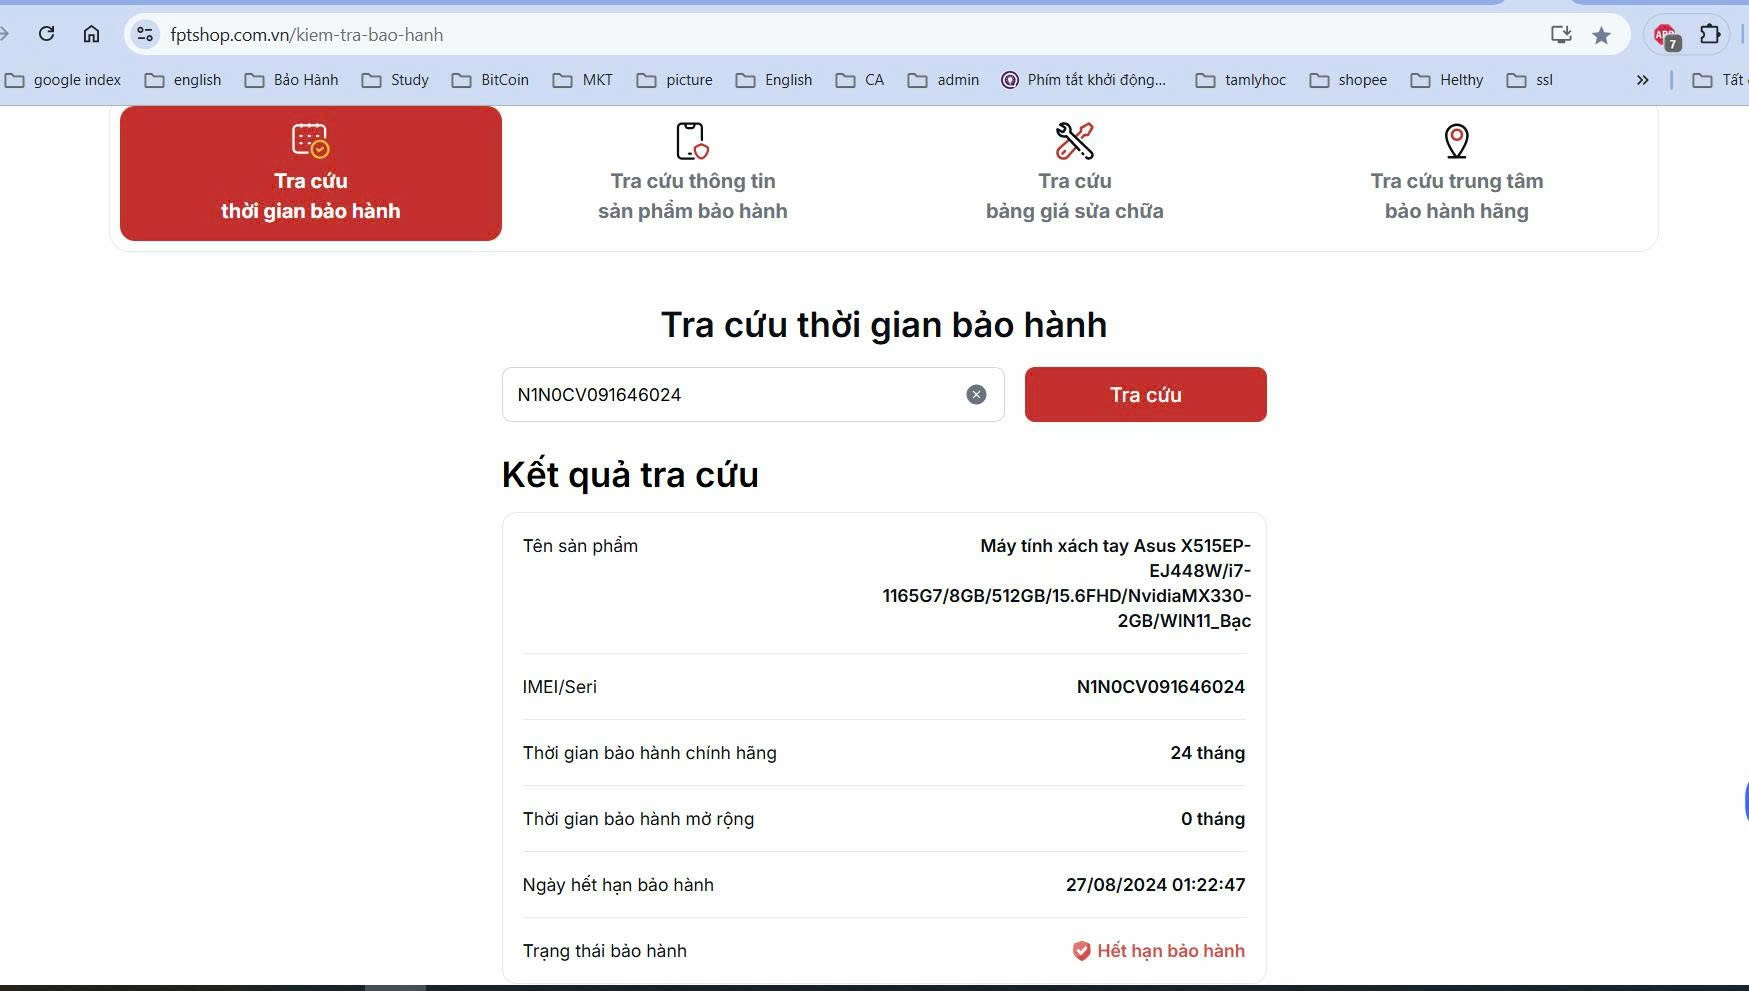This screenshot has width=1749, height=991.
Task: Click the Kết quả tra cứu heading
Action: [x=630, y=474]
